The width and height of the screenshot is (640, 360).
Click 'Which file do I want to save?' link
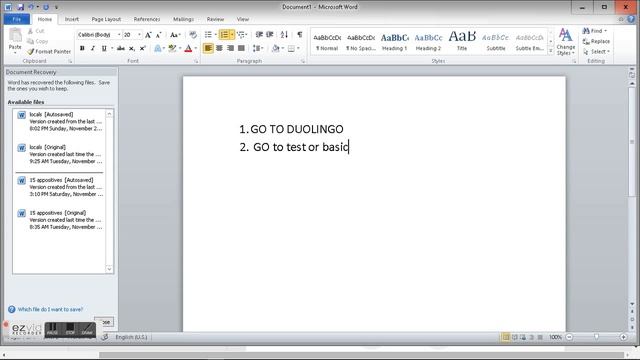pyautogui.click(x=50, y=309)
